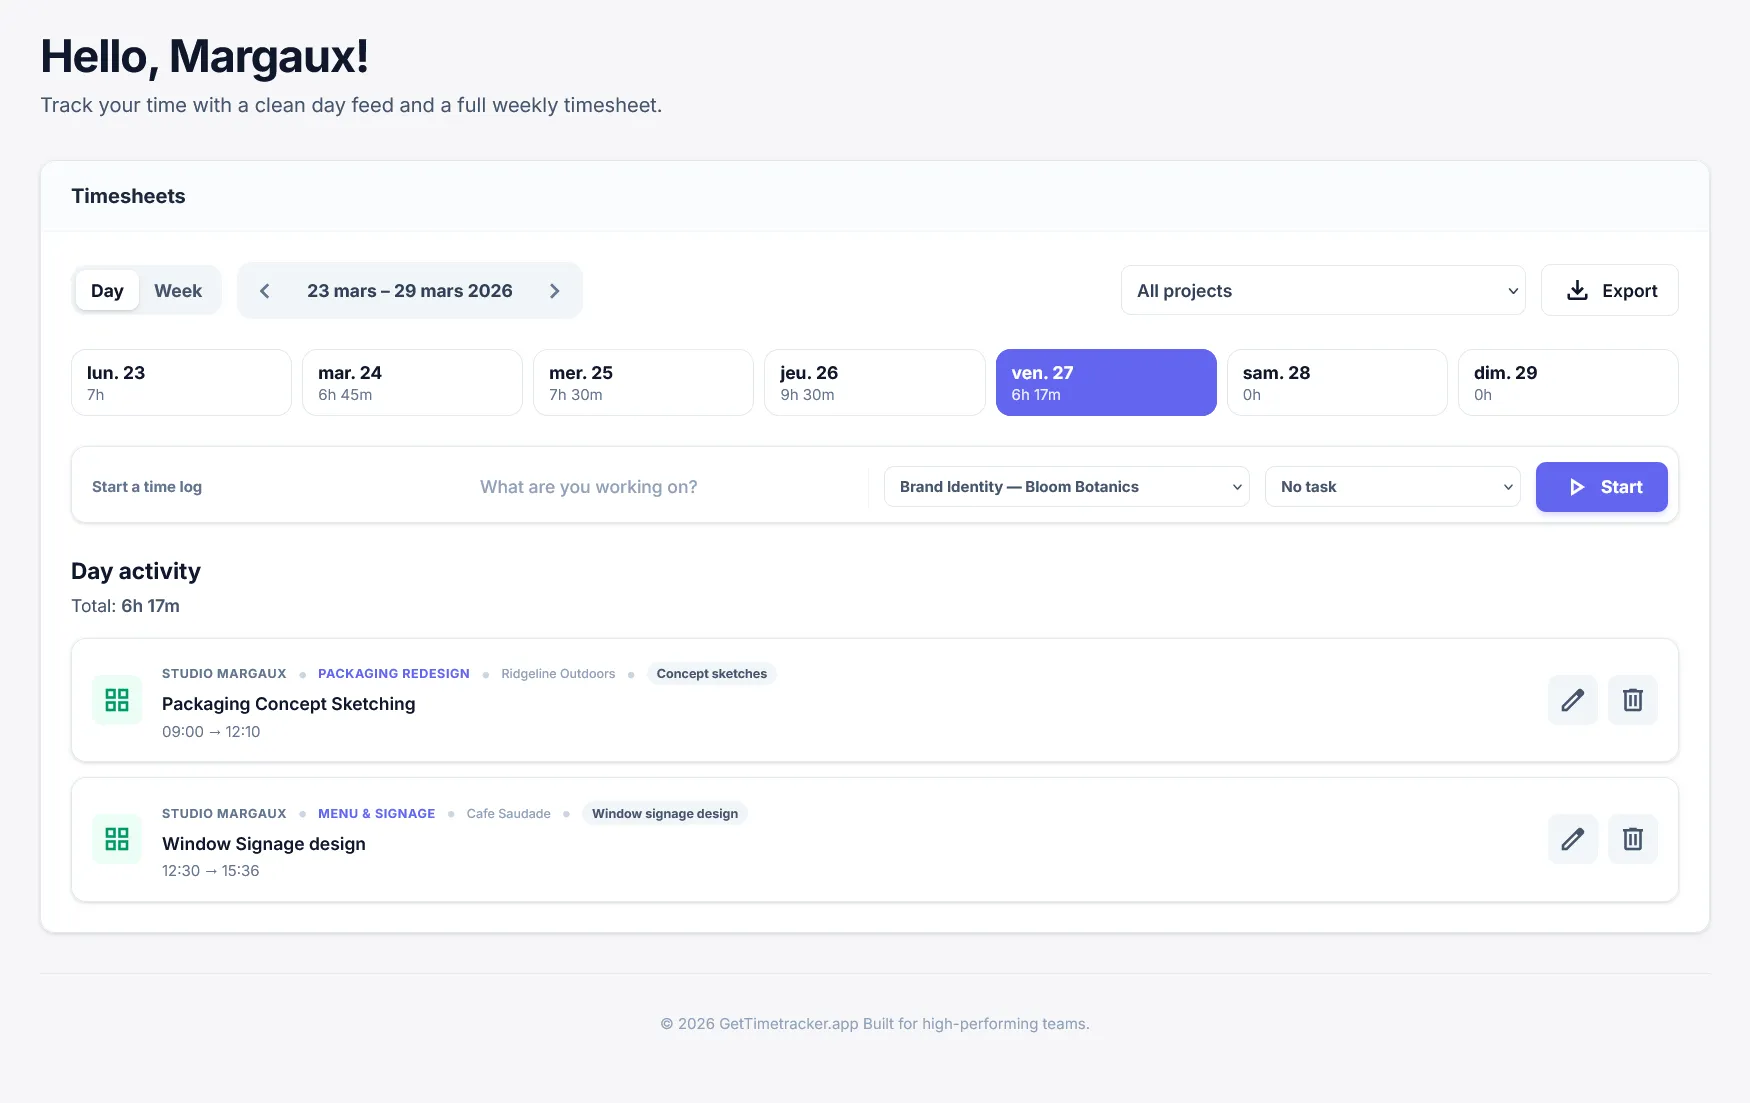1750x1103 pixels.
Task: Edit the Packaging Concept Sketching entry
Action: [1572, 700]
